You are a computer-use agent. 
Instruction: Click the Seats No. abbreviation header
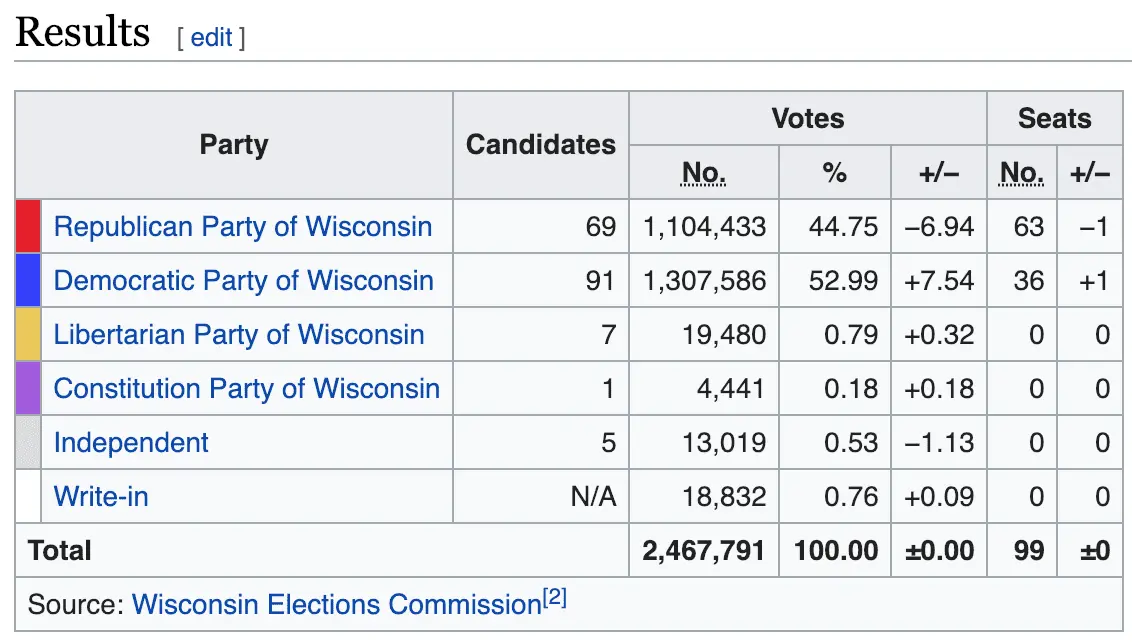pos(1022,173)
